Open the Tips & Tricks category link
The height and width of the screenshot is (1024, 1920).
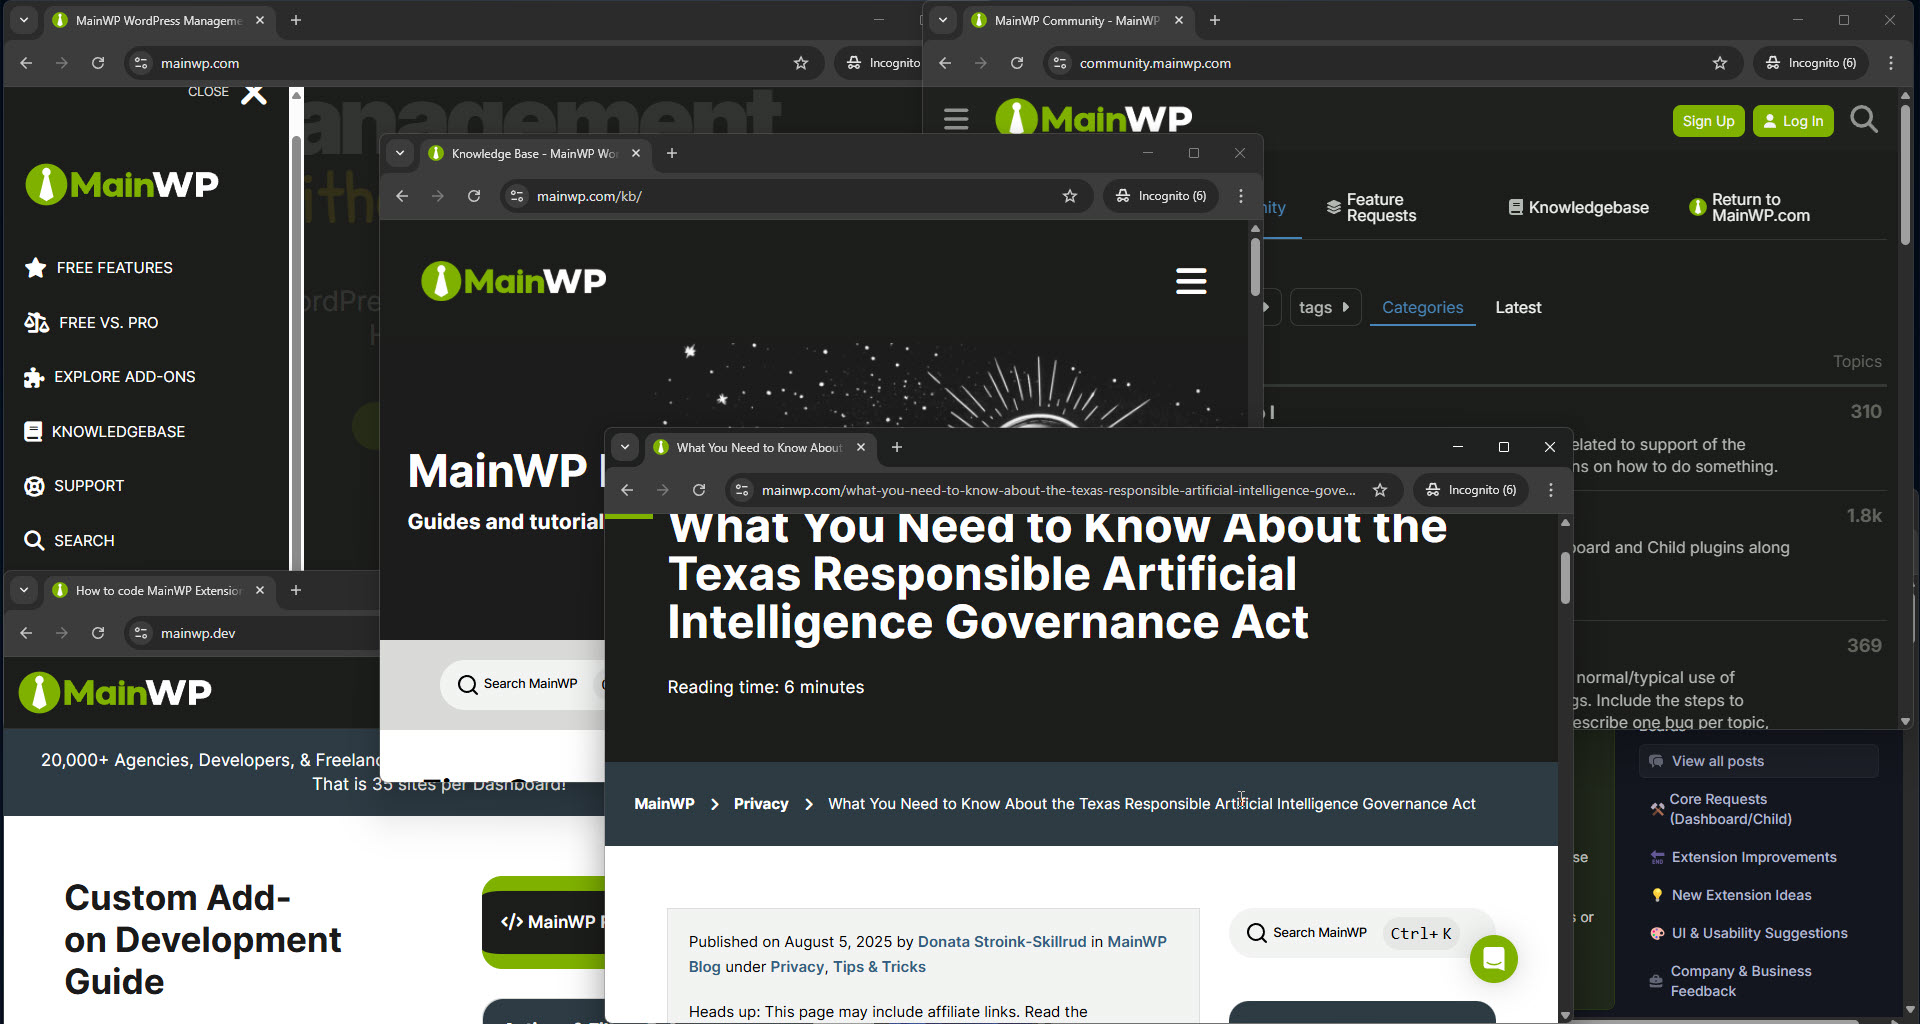879,967
